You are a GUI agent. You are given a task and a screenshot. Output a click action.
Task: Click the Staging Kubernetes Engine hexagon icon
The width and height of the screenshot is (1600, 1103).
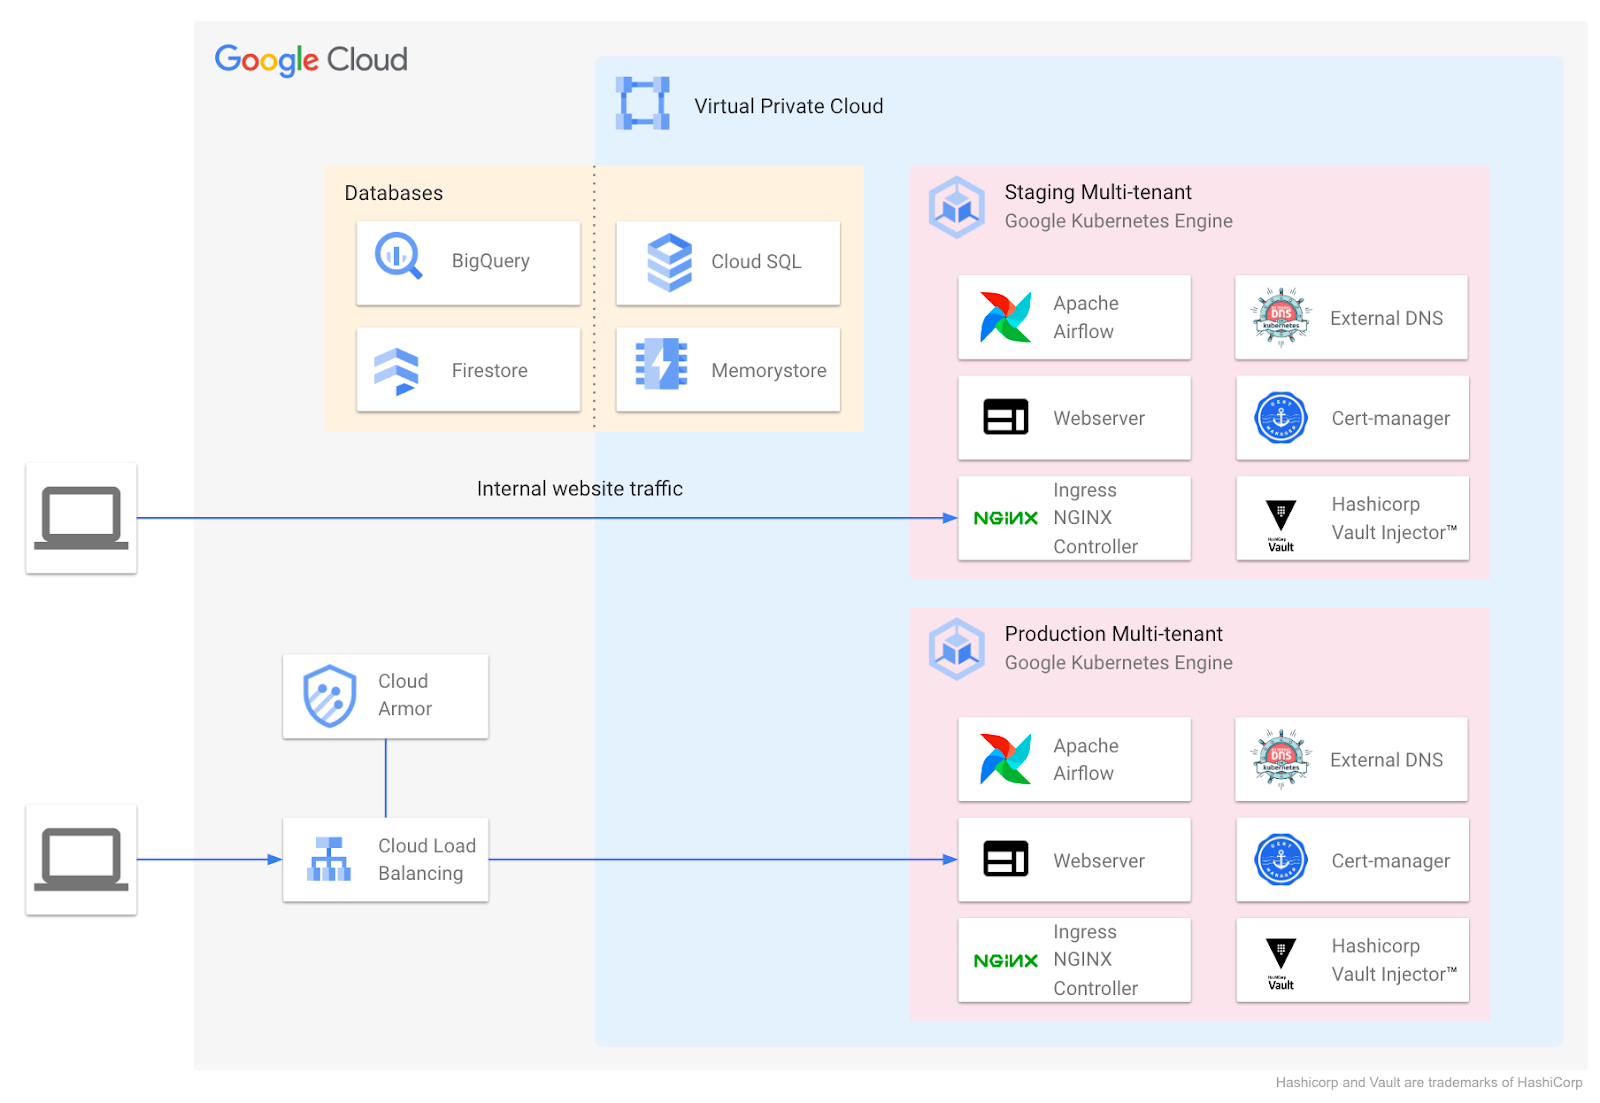pos(957,207)
